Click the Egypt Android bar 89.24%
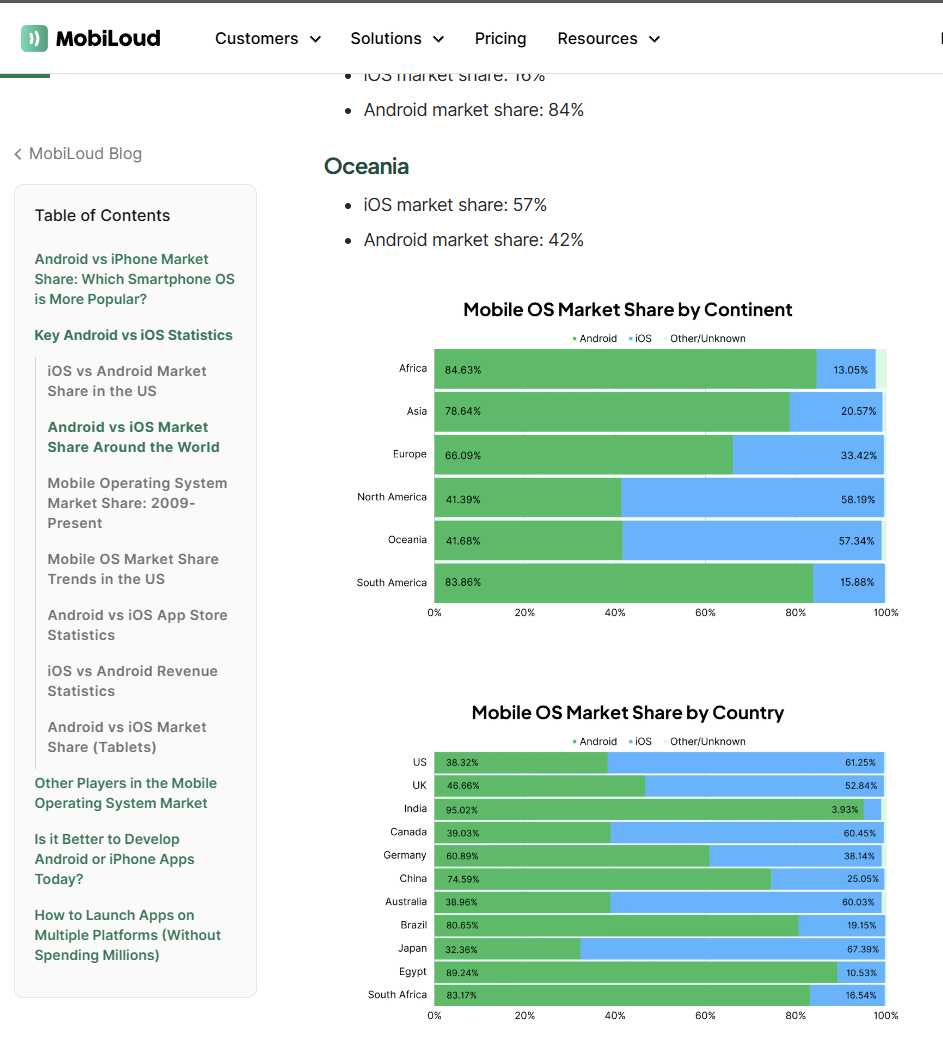The width and height of the screenshot is (943, 1042). tap(636, 972)
